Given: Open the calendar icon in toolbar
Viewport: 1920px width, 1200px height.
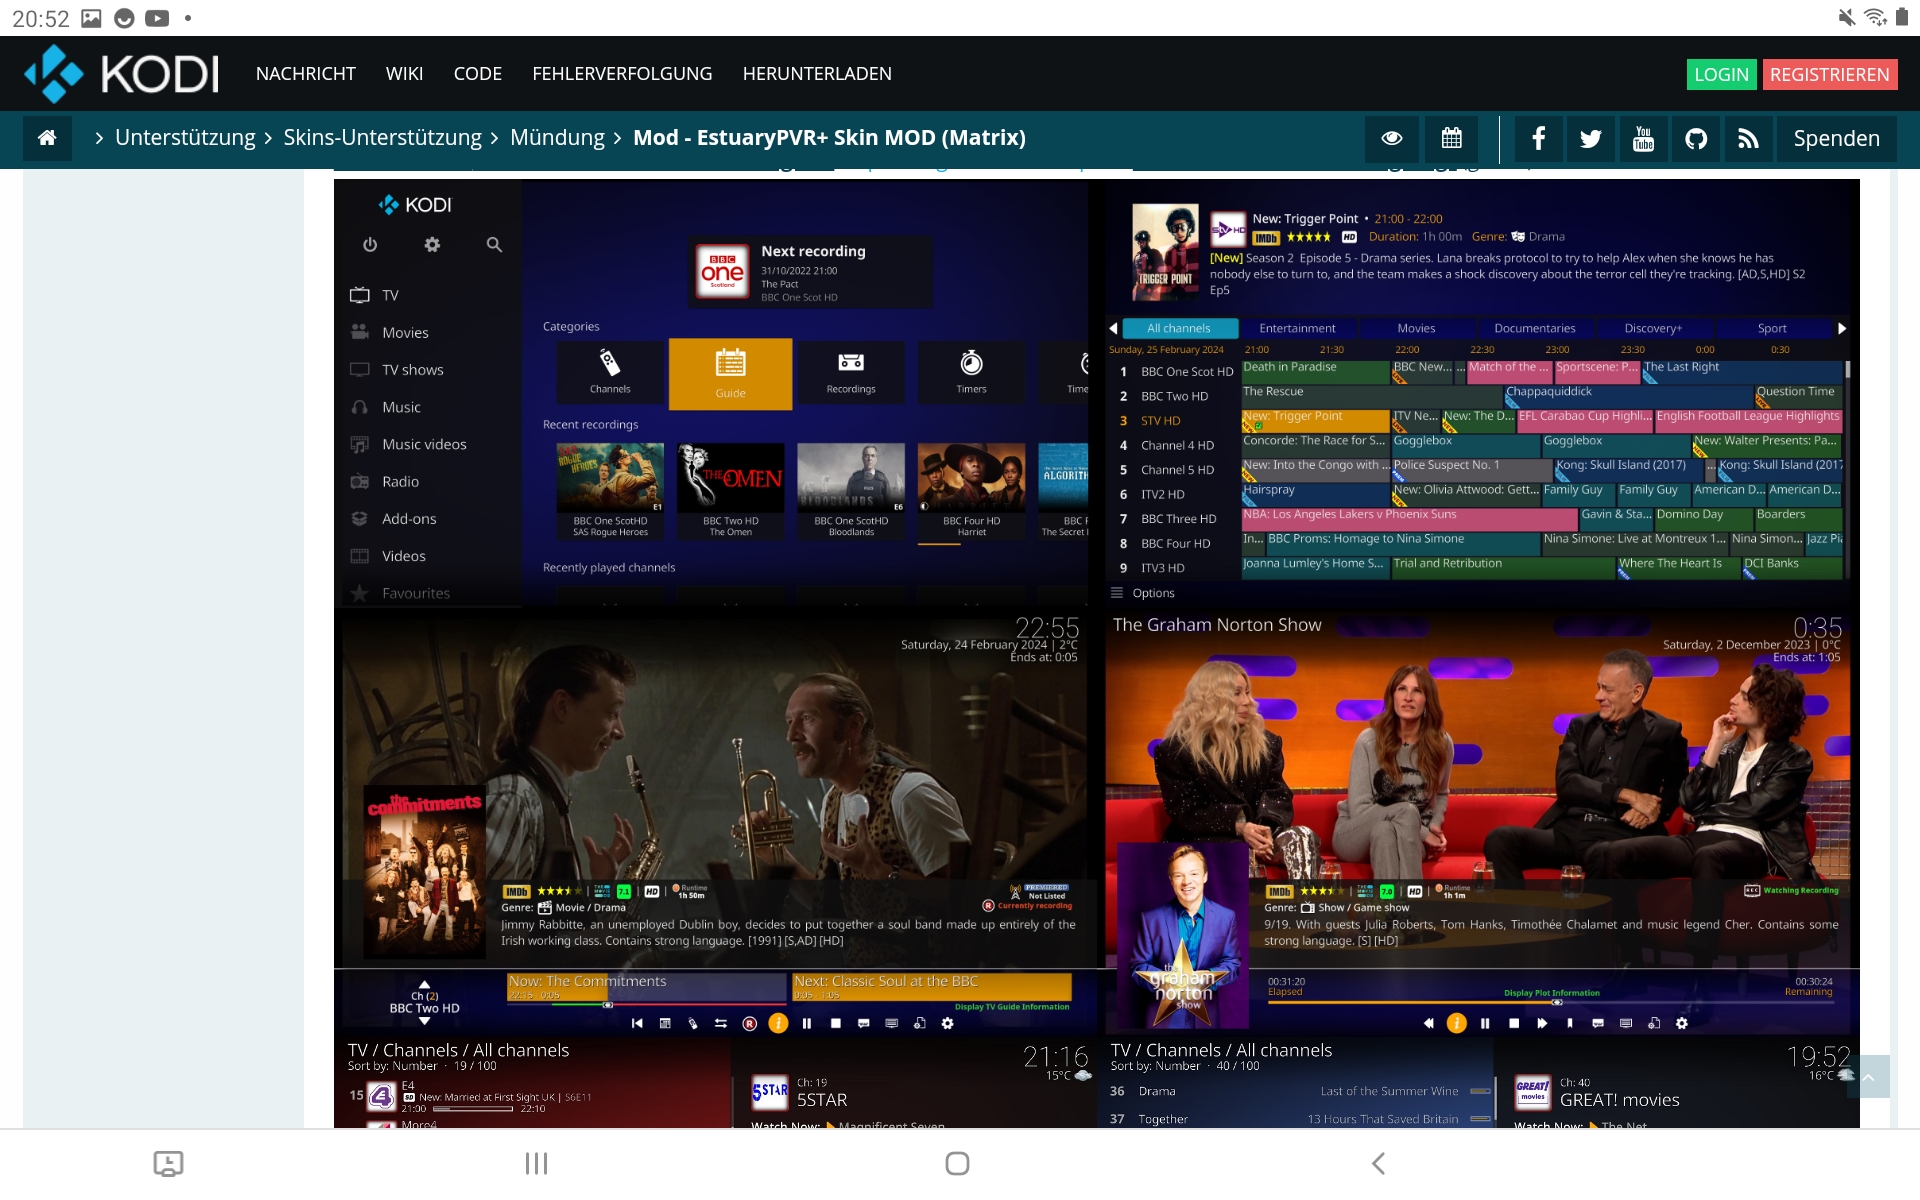Looking at the screenshot, I should 1451,138.
